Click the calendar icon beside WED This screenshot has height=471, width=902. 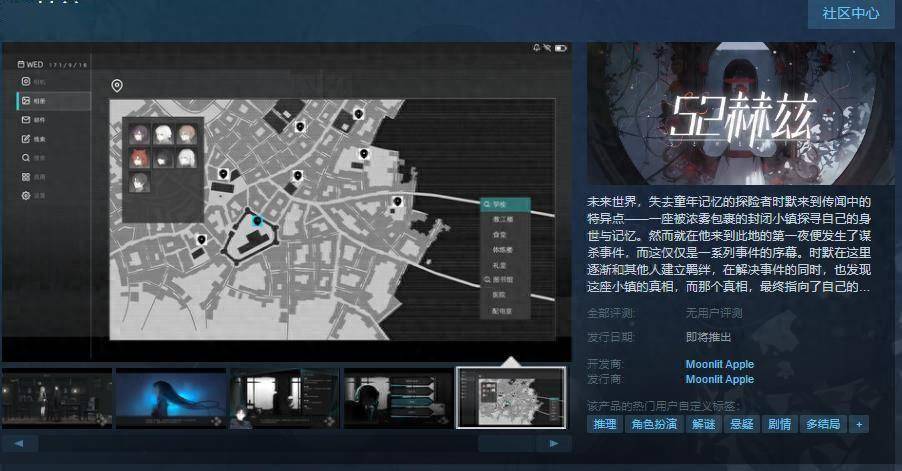pos(21,64)
